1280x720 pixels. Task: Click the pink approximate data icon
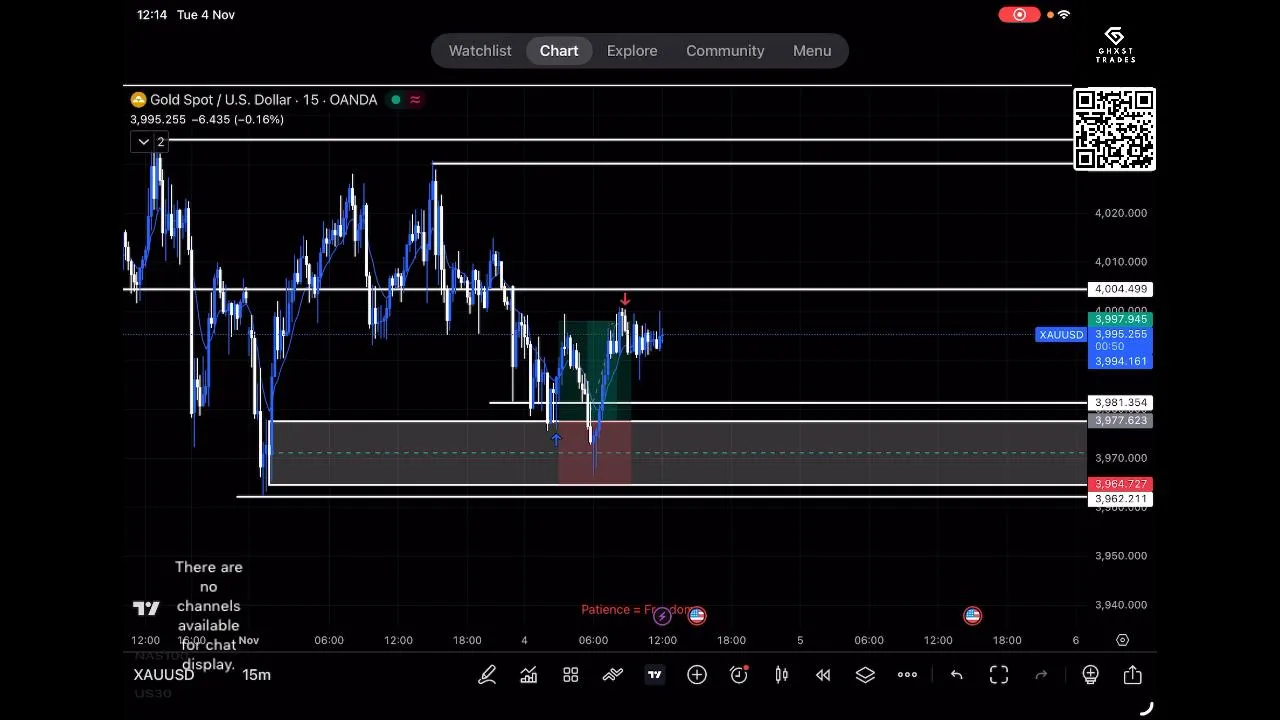point(415,100)
